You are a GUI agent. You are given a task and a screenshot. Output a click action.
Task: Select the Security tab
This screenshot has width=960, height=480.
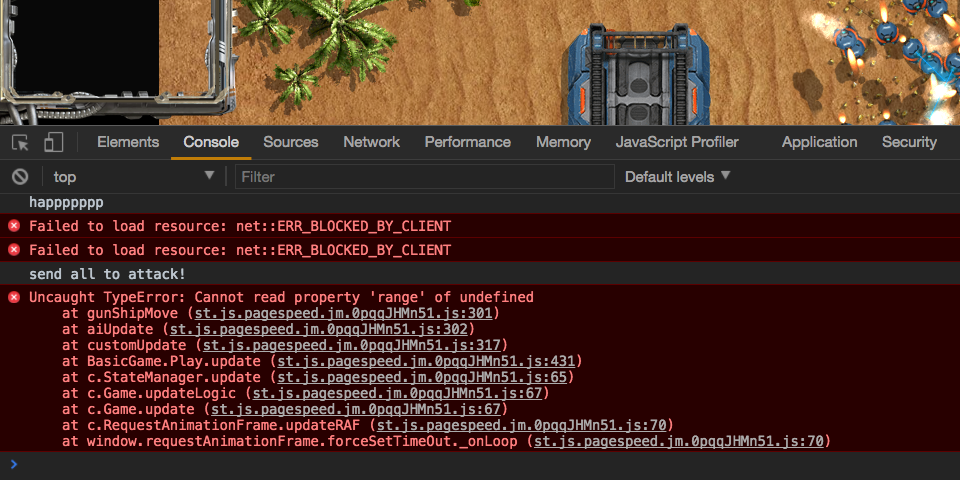coord(909,142)
